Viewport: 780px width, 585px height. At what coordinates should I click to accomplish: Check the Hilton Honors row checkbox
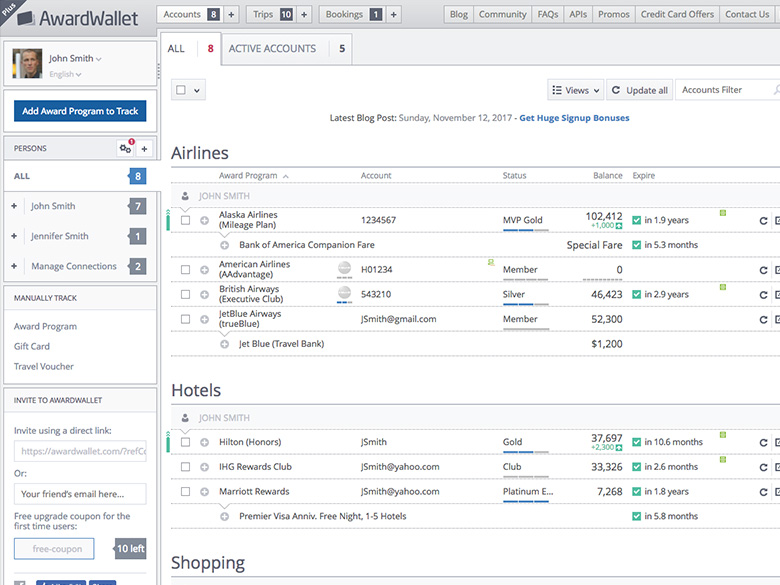186,442
